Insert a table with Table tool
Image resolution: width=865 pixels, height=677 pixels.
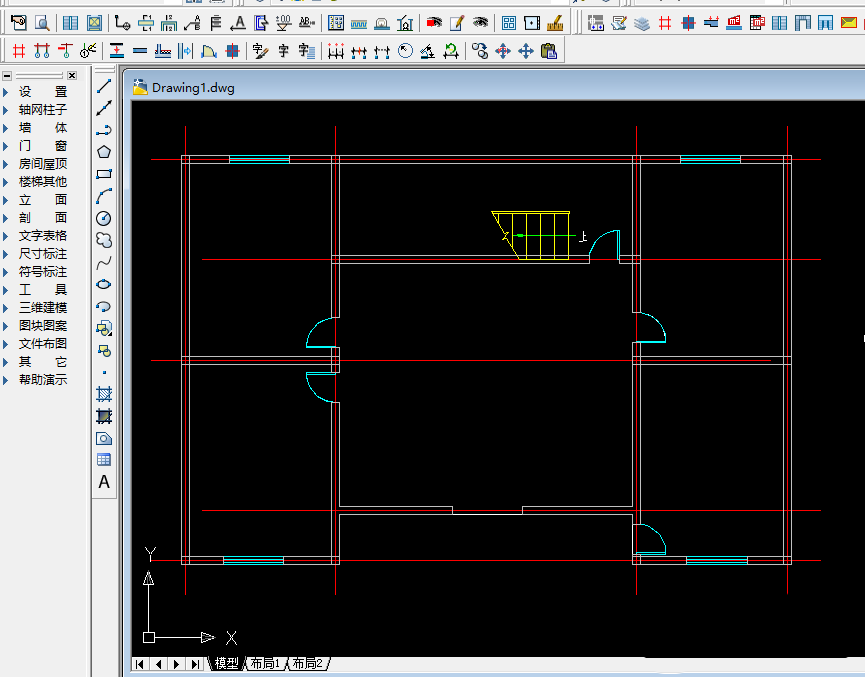[x=104, y=460]
